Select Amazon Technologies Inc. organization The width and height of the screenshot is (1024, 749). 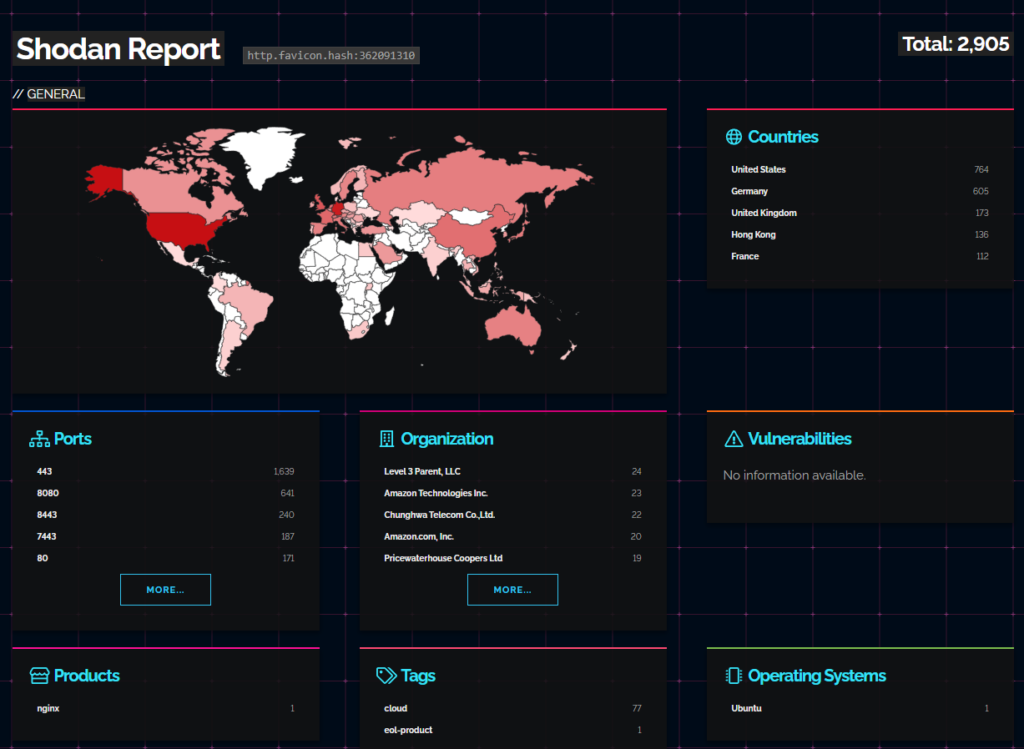point(435,493)
